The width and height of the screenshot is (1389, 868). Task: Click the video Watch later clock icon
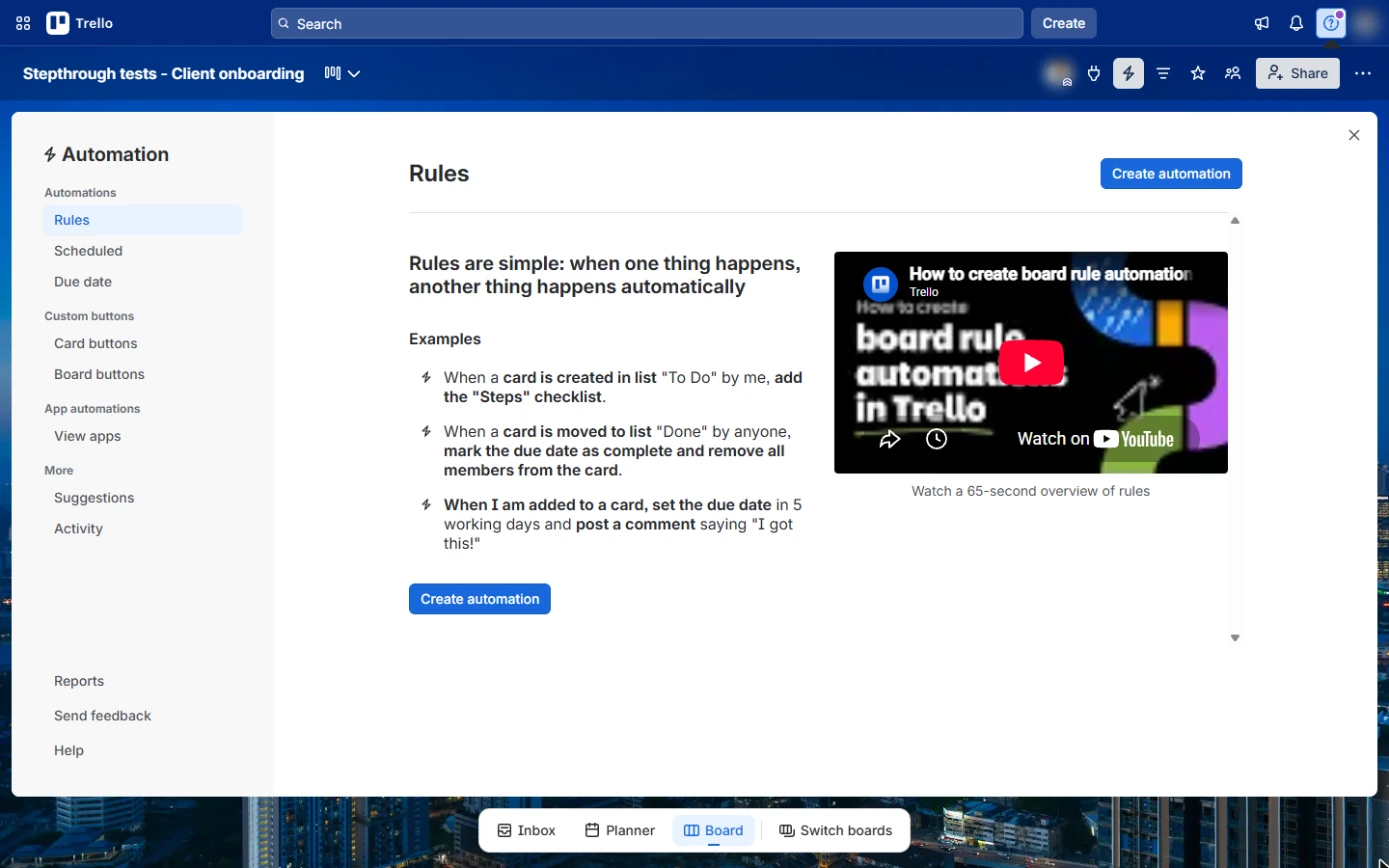click(x=936, y=439)
